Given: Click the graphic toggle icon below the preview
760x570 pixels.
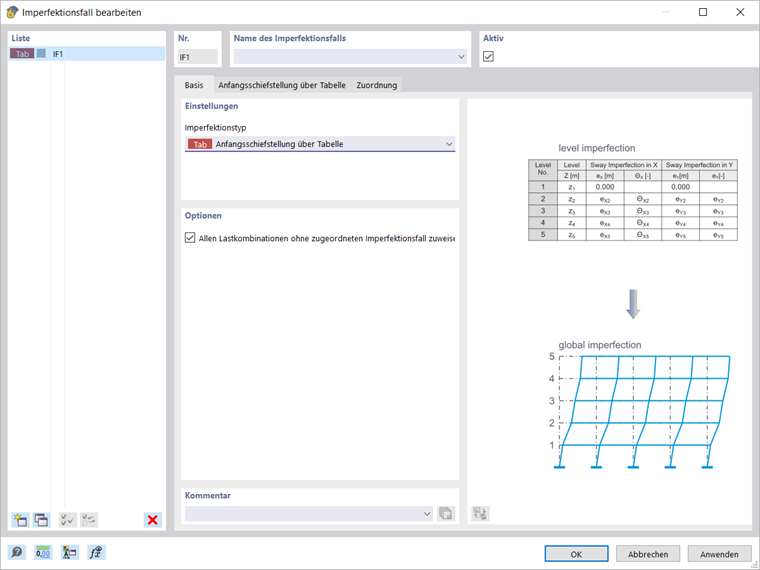Looking at the screenshot, I should coord(480,513).
